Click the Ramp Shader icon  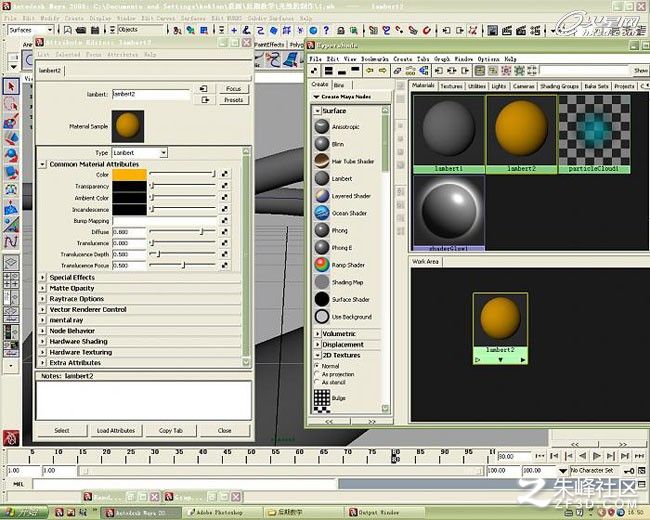322,265
